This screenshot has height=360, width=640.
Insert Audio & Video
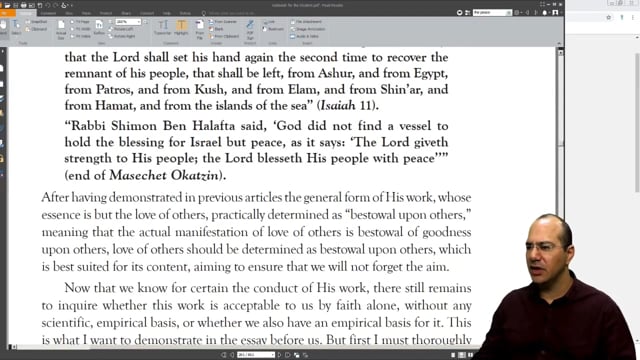coord(304,36)
